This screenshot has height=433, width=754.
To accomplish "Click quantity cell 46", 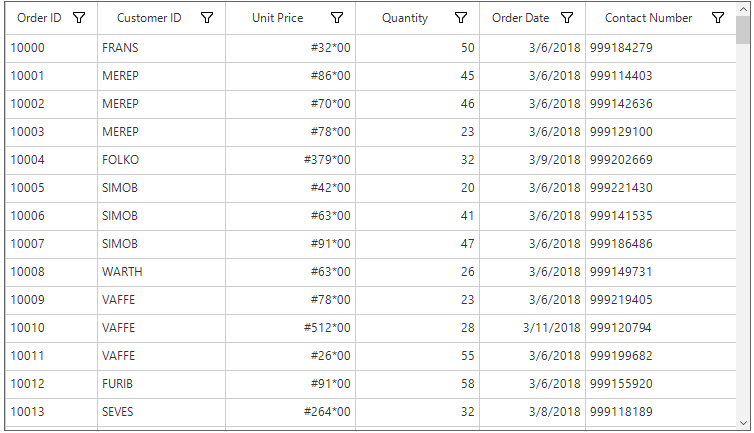I will pyautogui.click(x=417, y=104).
